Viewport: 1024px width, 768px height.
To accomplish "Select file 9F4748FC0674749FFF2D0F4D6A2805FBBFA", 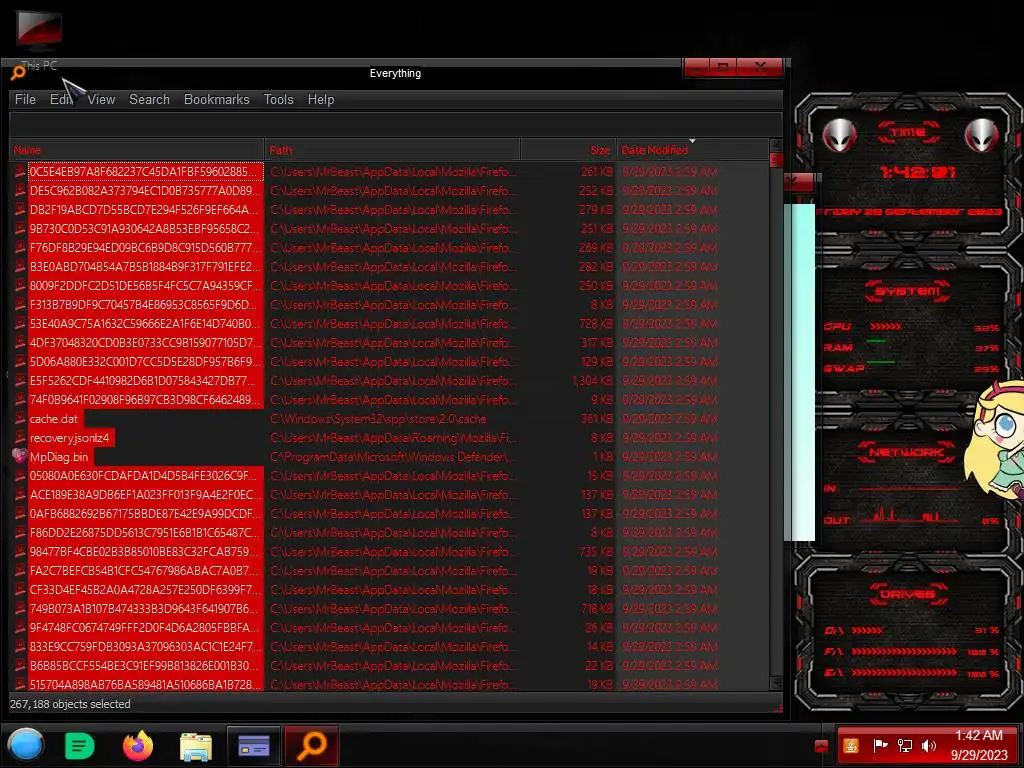I will pyautogui.click(x=145, y=628).
